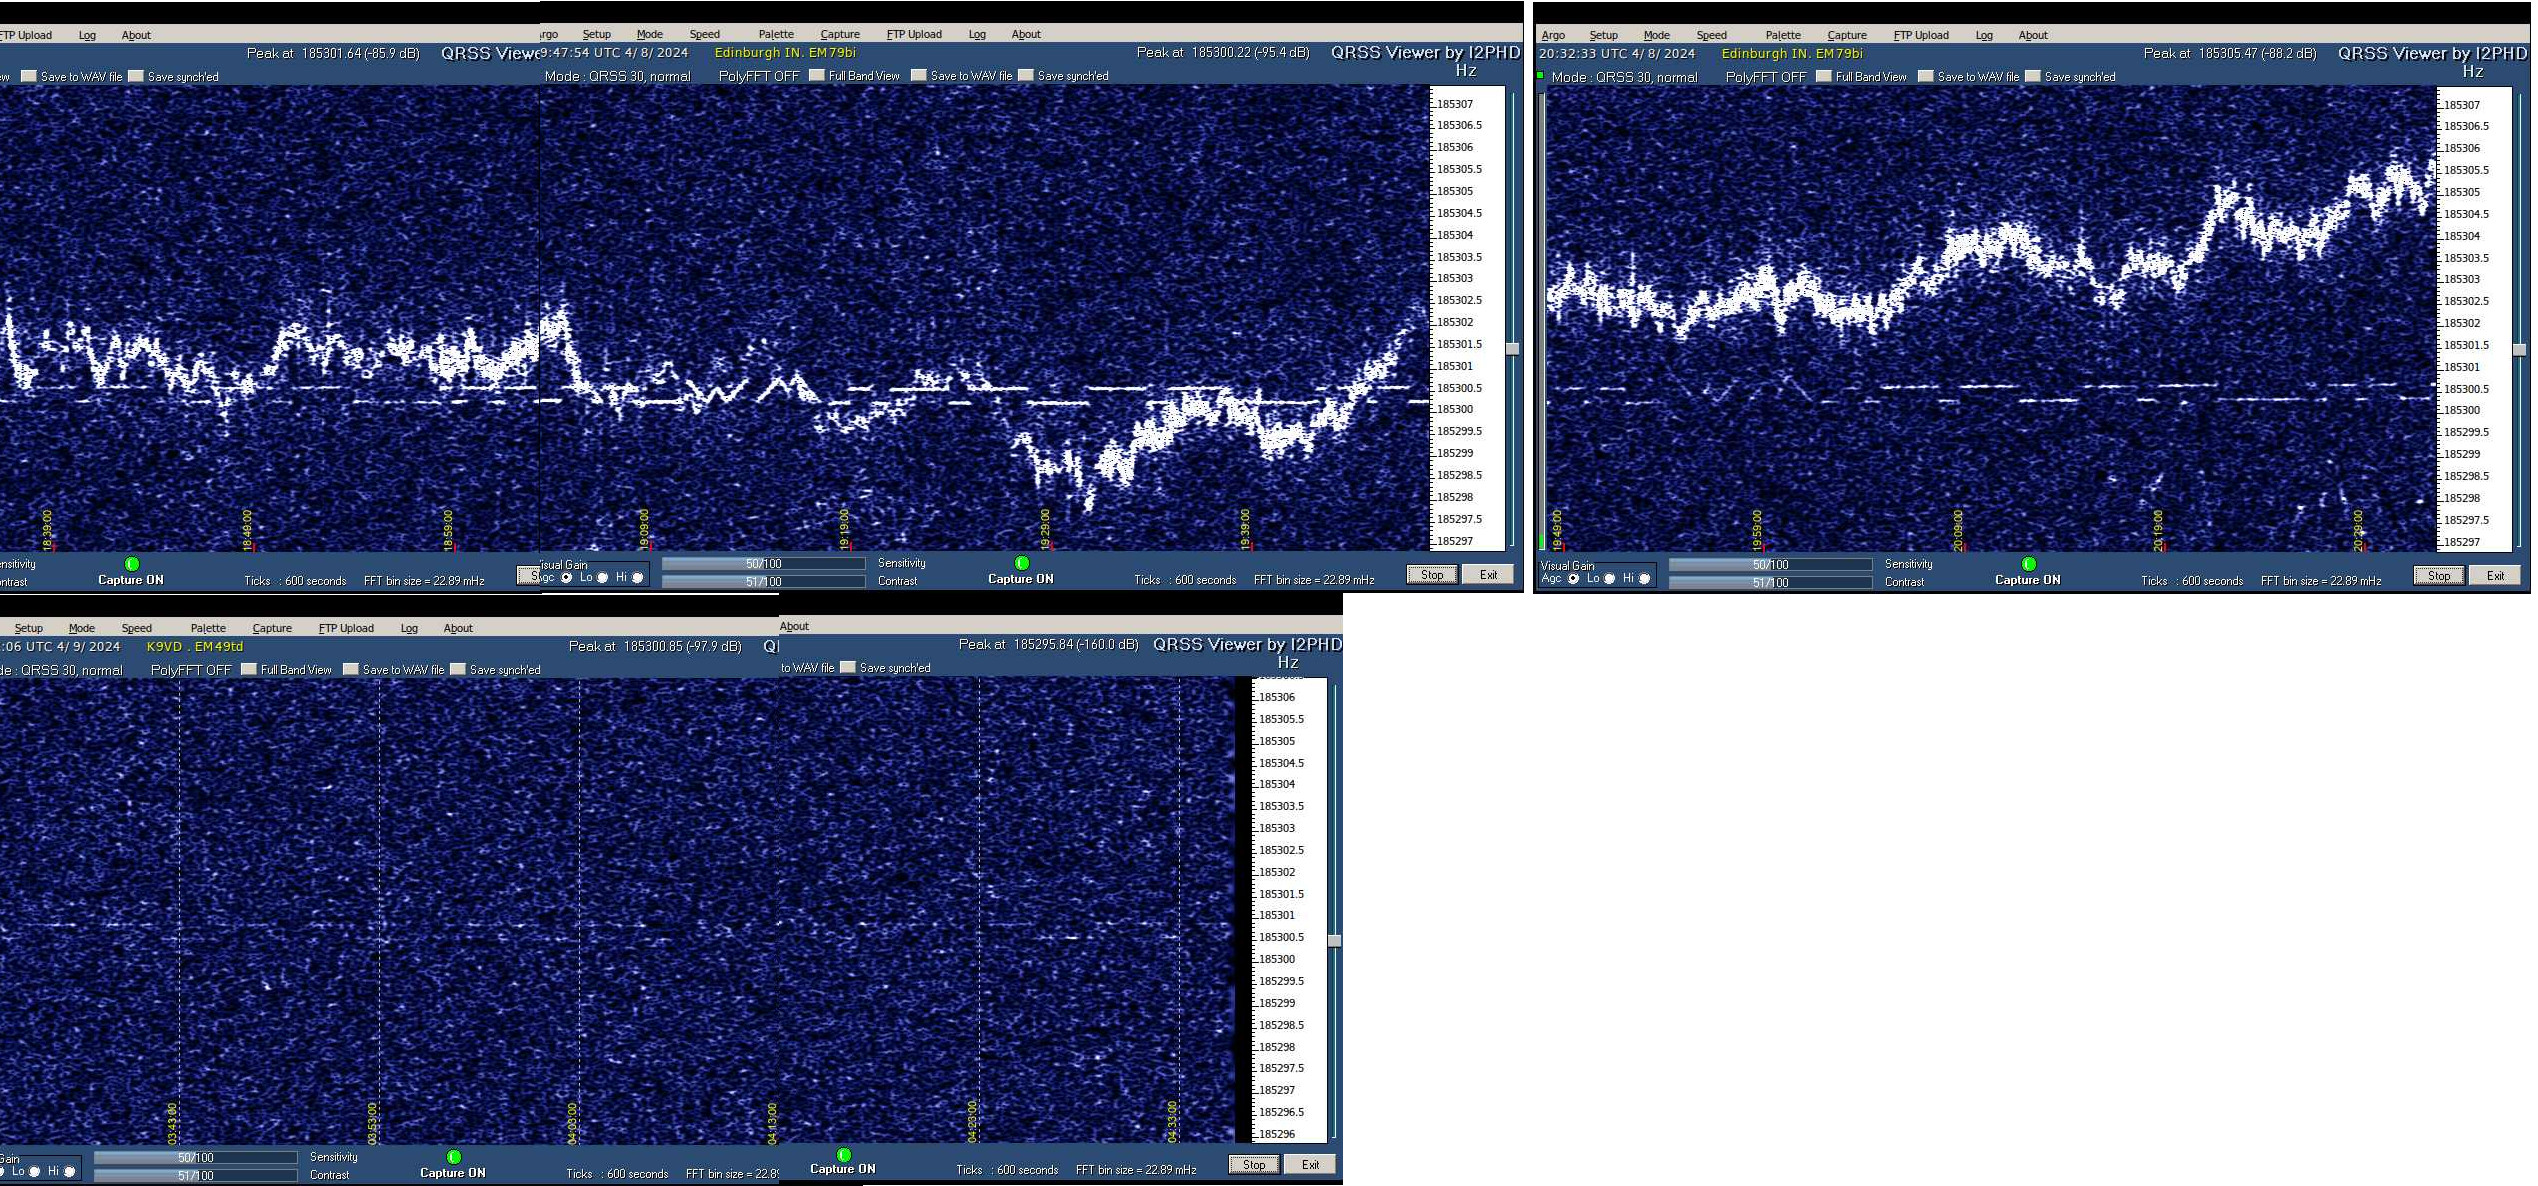Click Capture ON indicator in 19:47:54 Edinburgh window

1021,563
